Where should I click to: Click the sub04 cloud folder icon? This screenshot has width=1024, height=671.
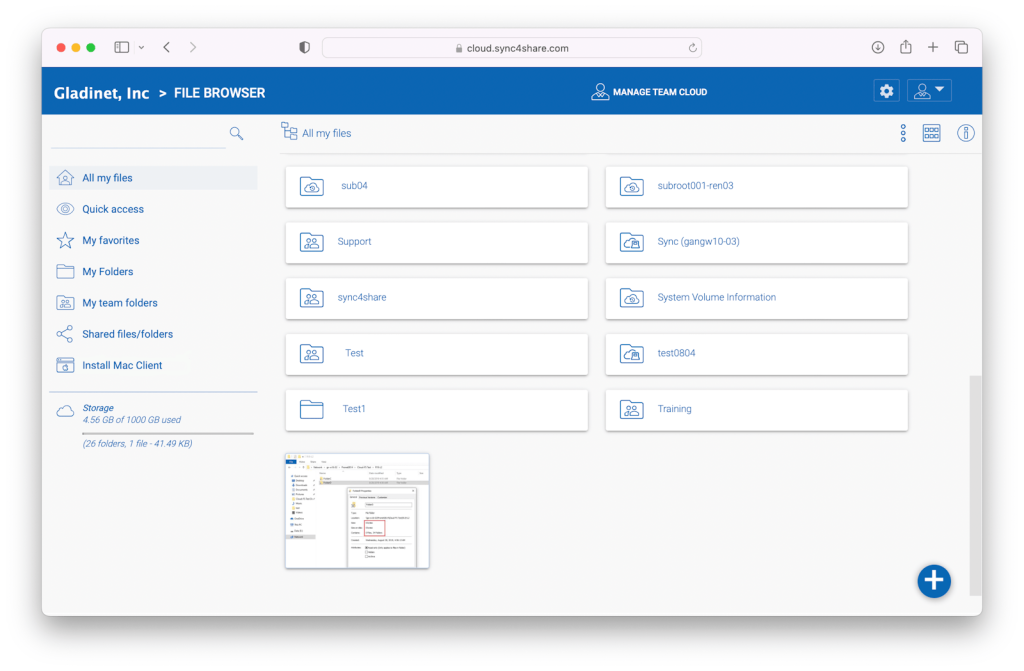(x=312, y=186)
